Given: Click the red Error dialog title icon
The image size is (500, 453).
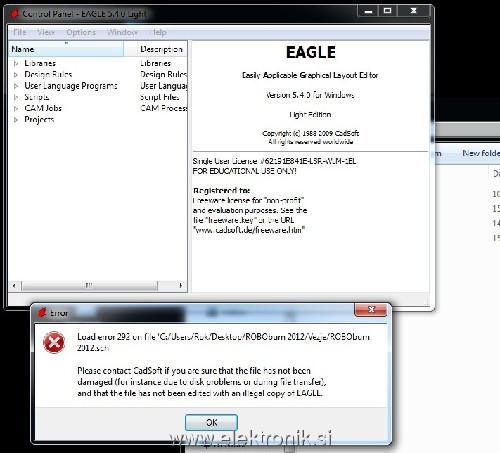Looking at the screenshot, I should (x=42, y=312).
